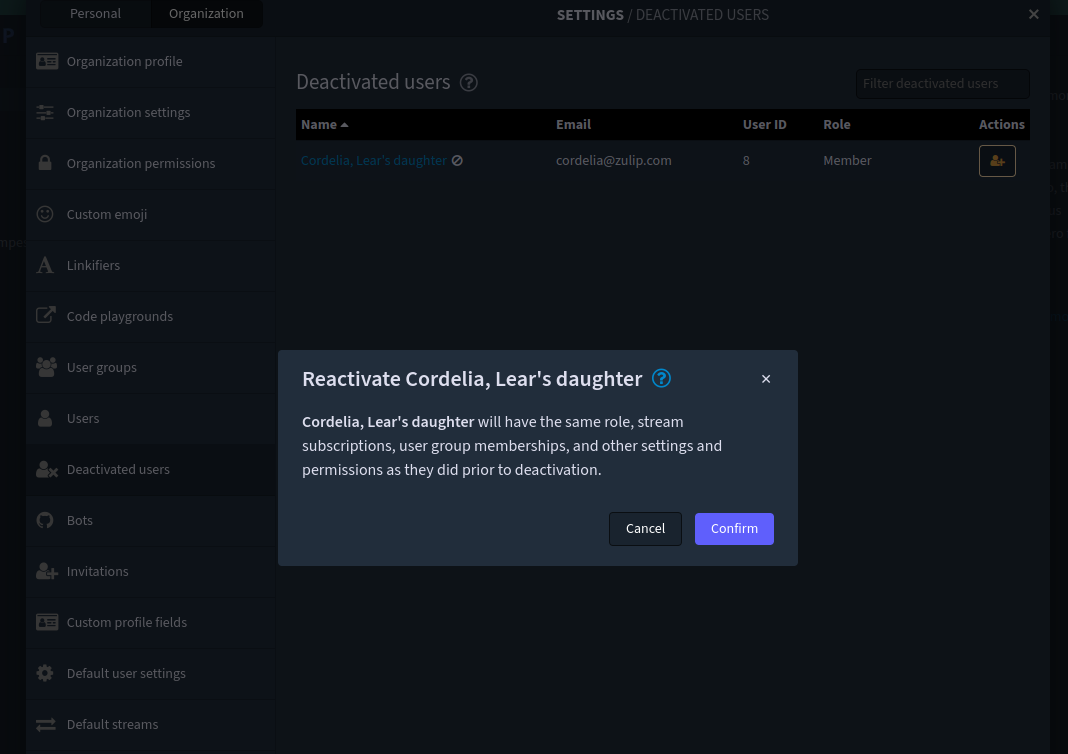1068x754 pixels.
Task: Click the Linkifiers letter-A icon
Action: [44, 265]
